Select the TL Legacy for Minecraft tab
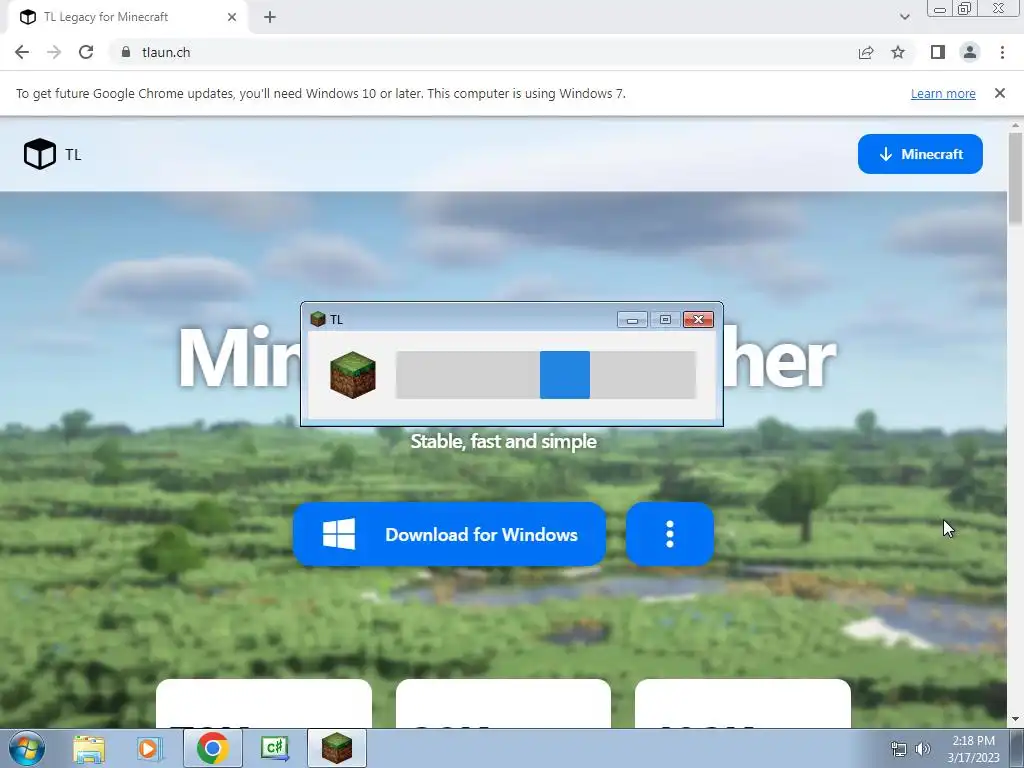 [x=127, y=17]
